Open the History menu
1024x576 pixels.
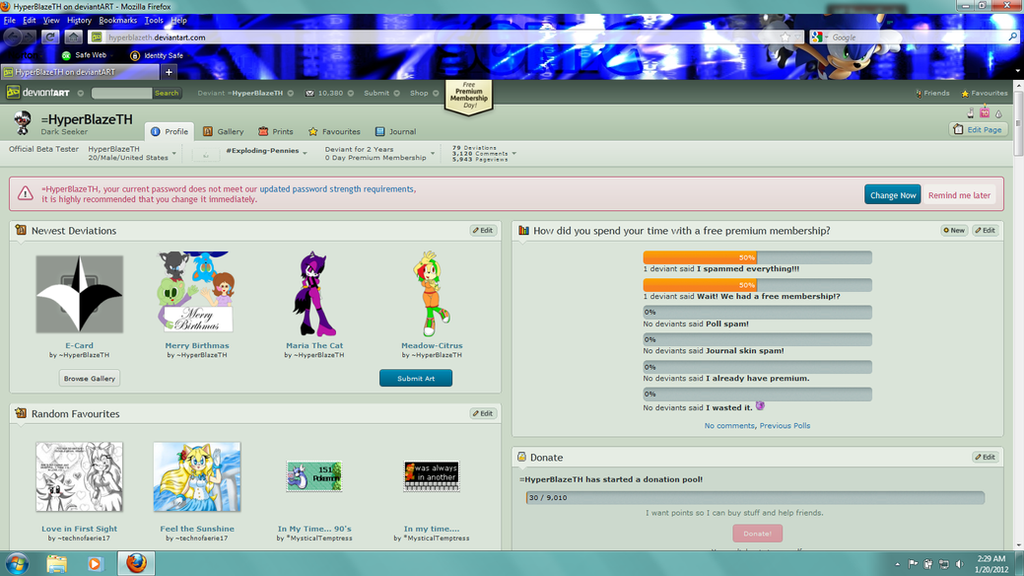pos(79,21)
